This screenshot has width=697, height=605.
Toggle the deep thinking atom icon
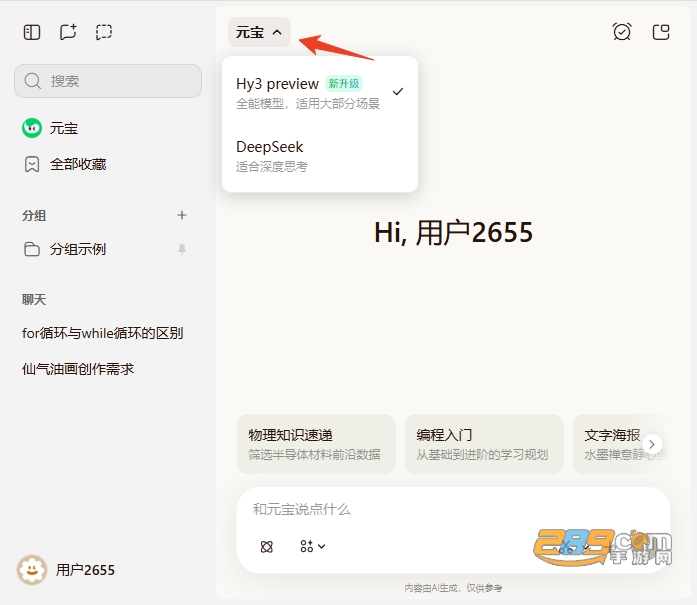266,546
